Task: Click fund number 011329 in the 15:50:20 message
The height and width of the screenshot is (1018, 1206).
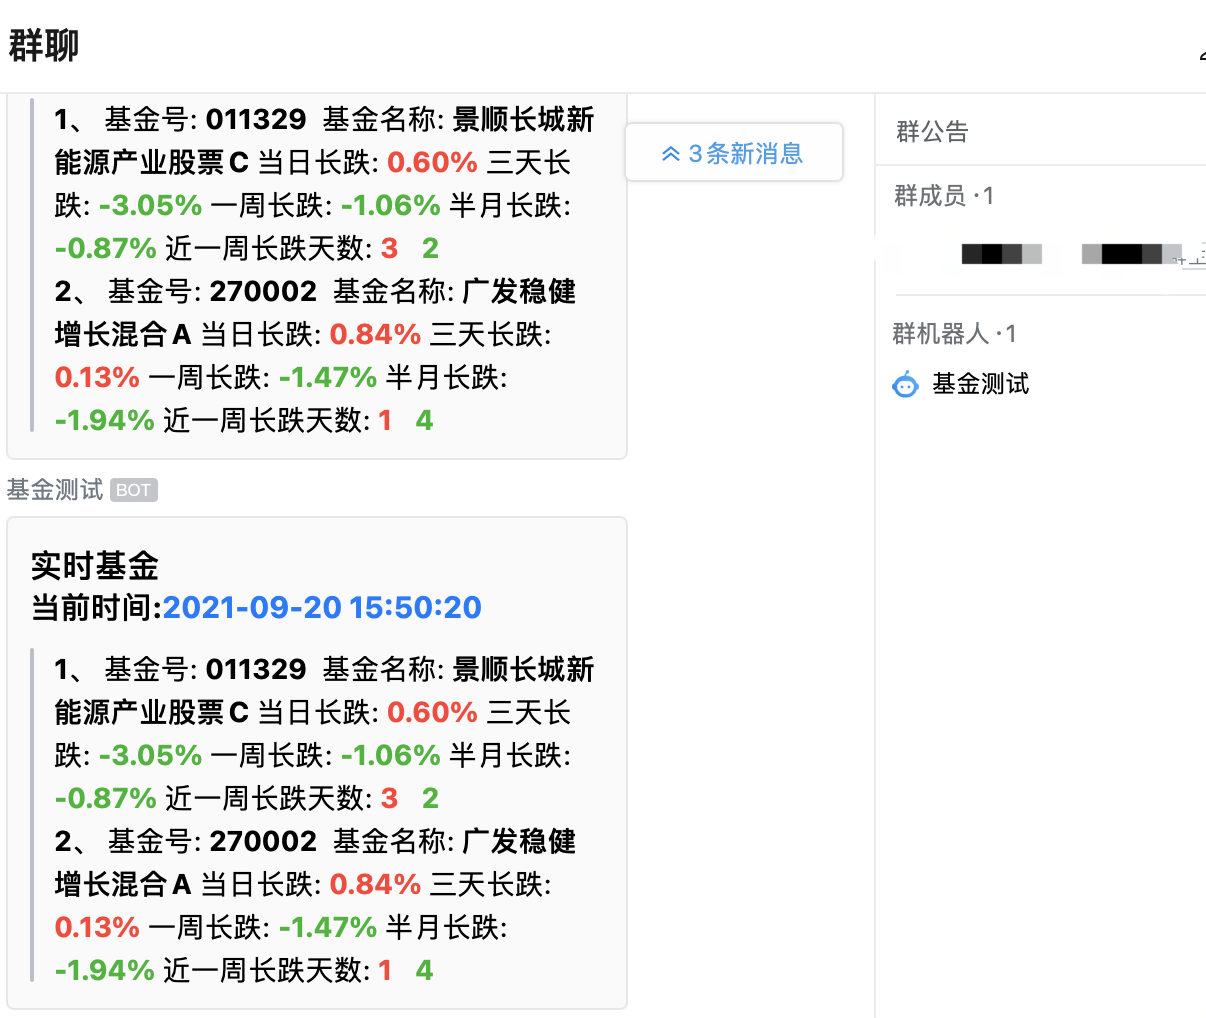Action: [x=256, y=669]
